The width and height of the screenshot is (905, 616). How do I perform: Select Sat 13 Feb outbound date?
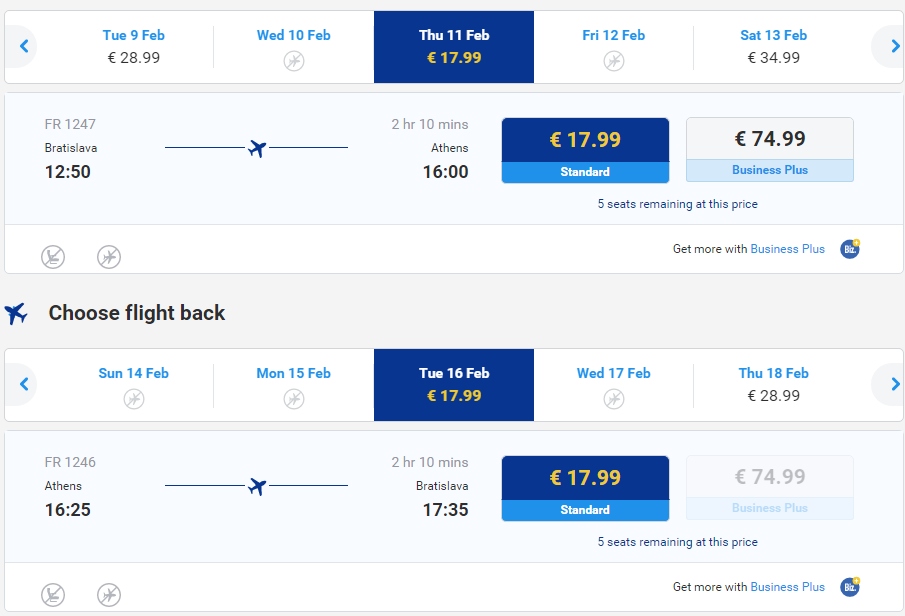773,47
